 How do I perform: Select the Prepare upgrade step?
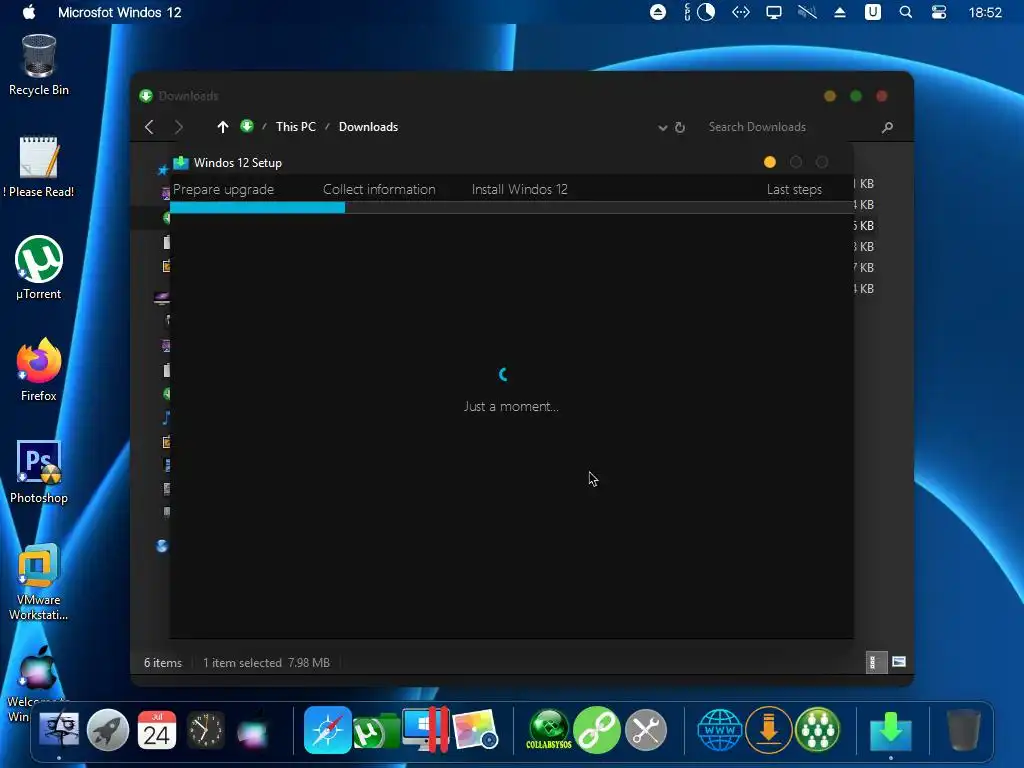(x=223, y=189)
